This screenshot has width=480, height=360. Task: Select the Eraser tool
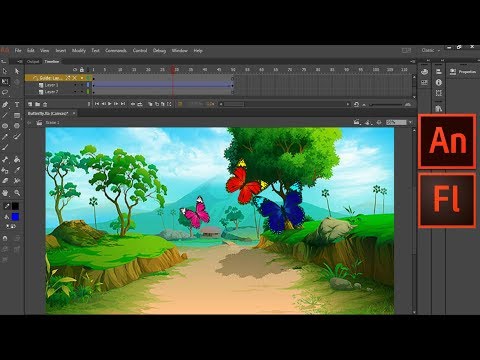pos(5,181)
